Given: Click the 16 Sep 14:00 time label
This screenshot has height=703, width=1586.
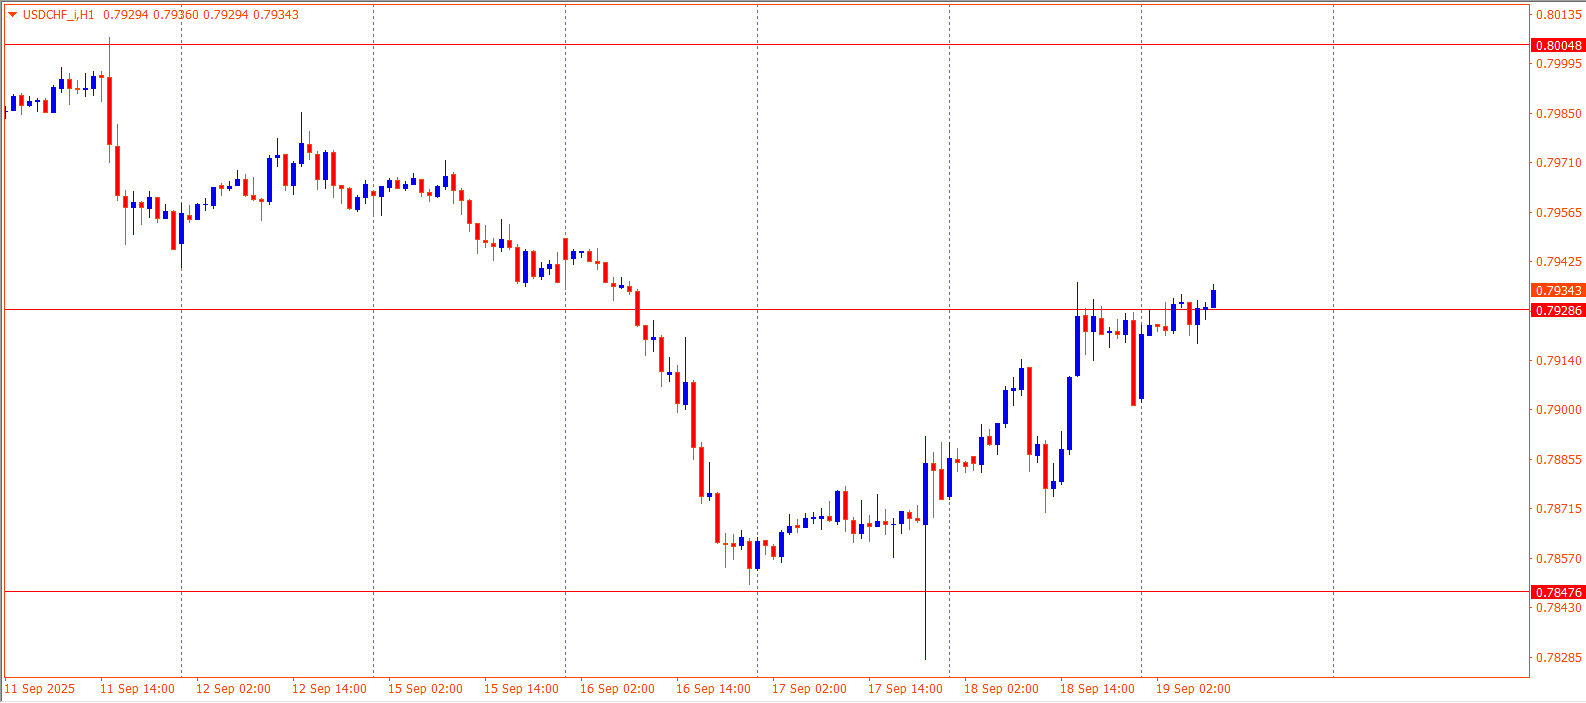Looking at the screenshot, I should point(713,689).
